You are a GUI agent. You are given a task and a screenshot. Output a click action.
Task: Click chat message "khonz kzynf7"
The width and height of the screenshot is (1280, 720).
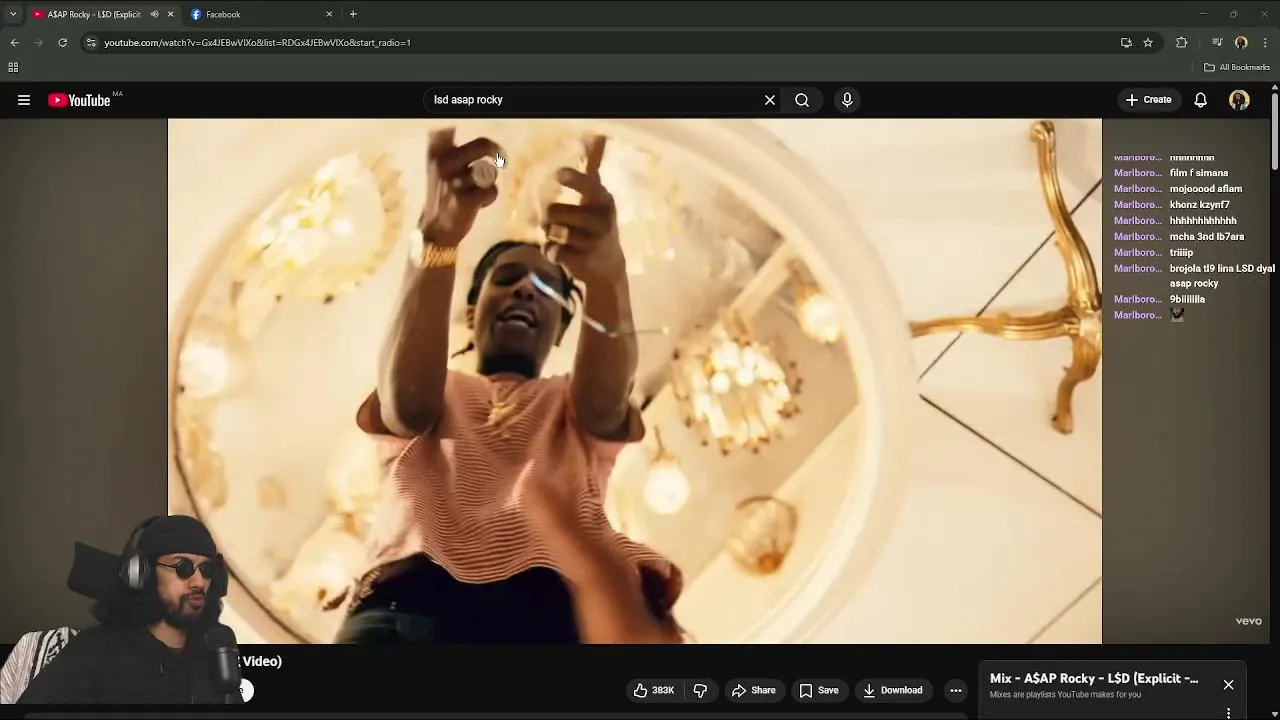(x=1200, y=205)
